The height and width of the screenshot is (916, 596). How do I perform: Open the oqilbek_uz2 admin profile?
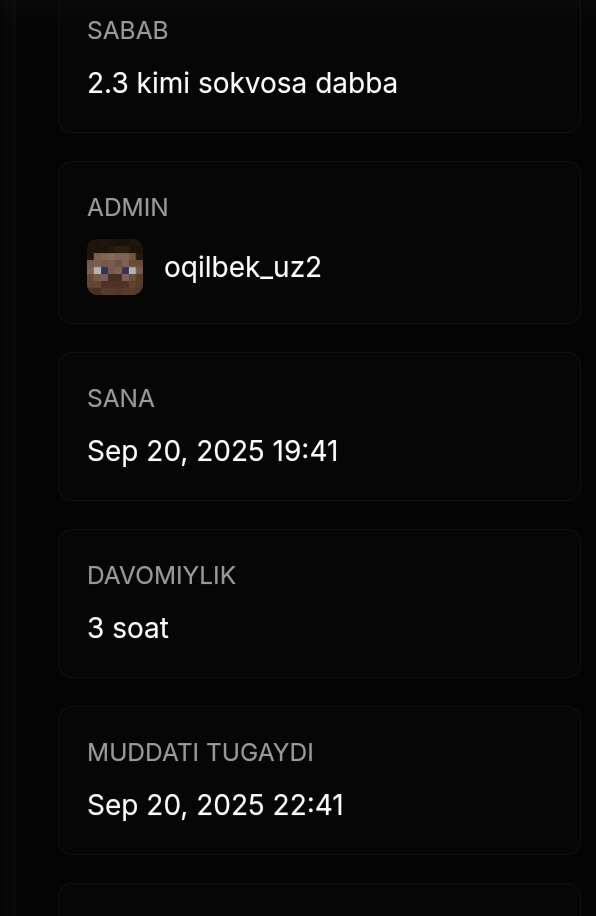coord(242,267)
